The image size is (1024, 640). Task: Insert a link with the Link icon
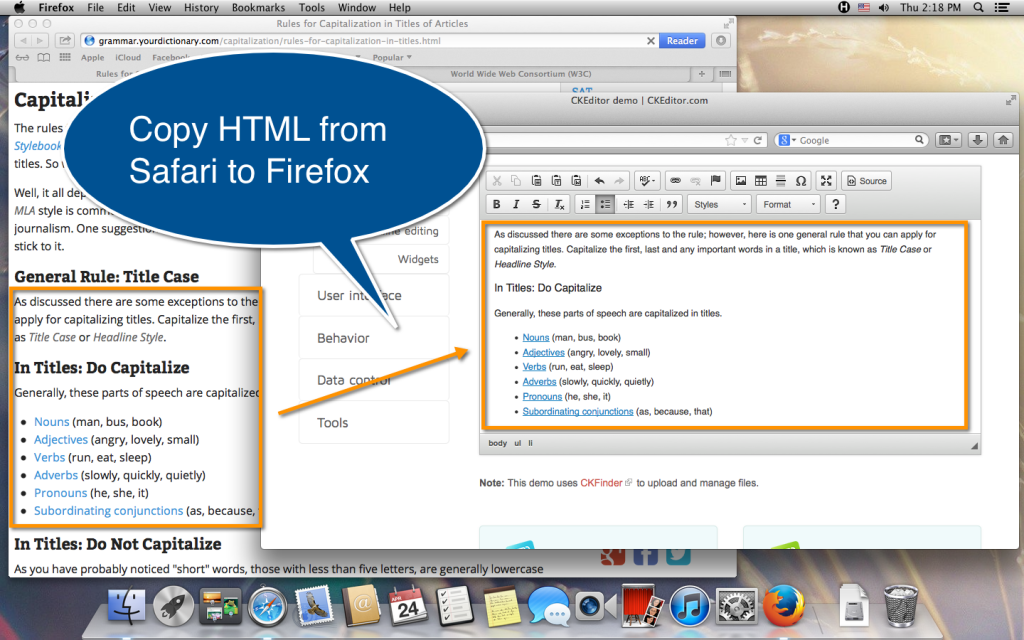tap(675, 181)
